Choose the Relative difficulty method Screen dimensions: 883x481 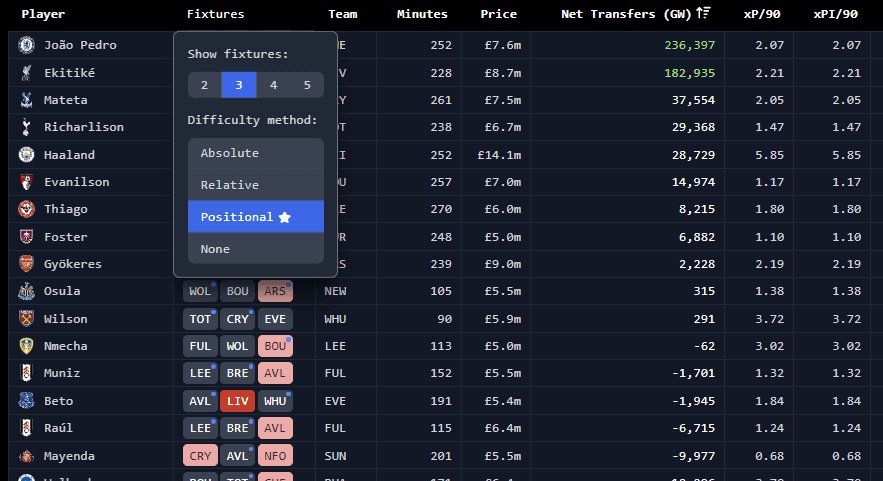(256, 185)
